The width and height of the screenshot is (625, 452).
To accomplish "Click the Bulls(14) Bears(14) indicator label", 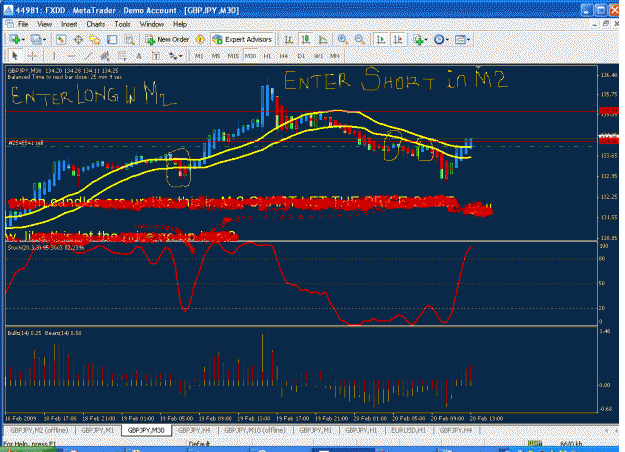I will tap(44, 333).
